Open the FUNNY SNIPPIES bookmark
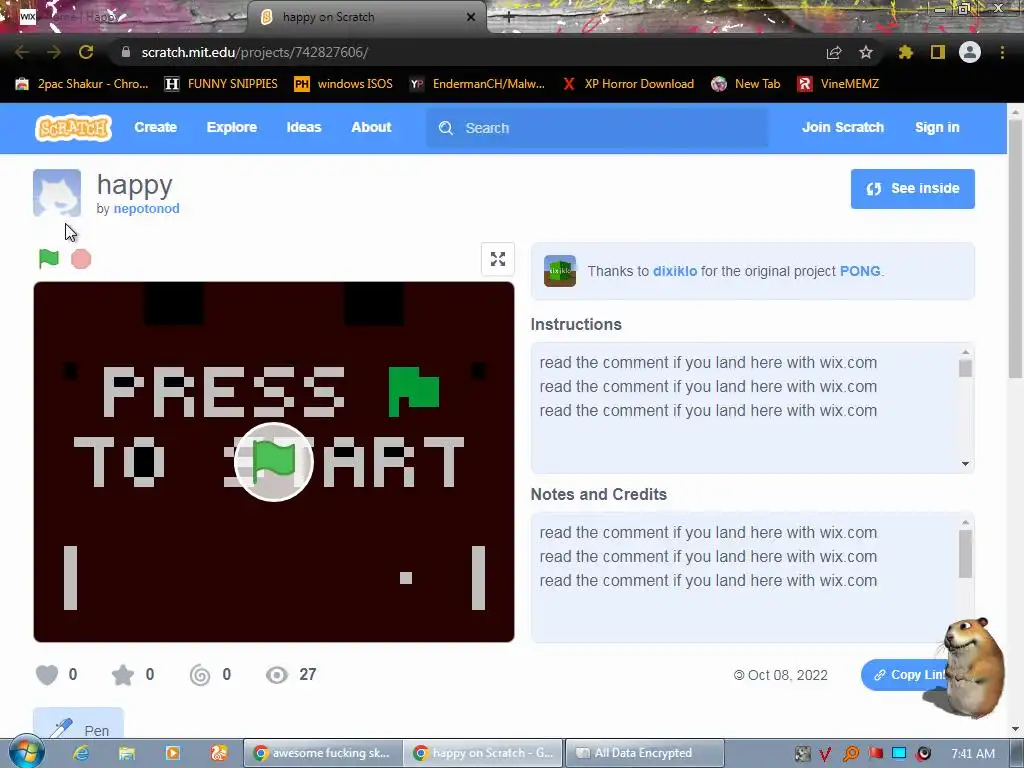 tap(221, 84)
